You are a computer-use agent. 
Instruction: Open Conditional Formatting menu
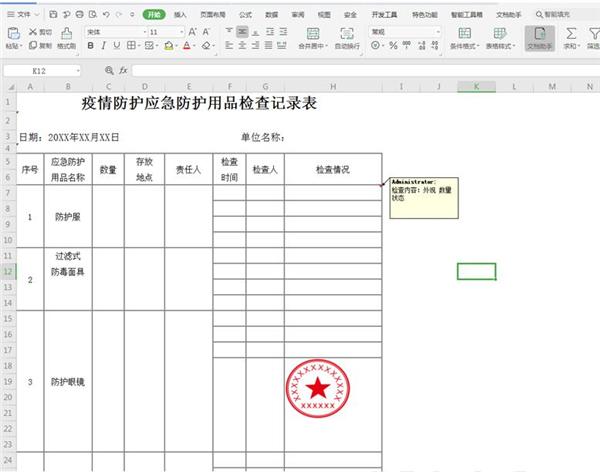[465, 38]
